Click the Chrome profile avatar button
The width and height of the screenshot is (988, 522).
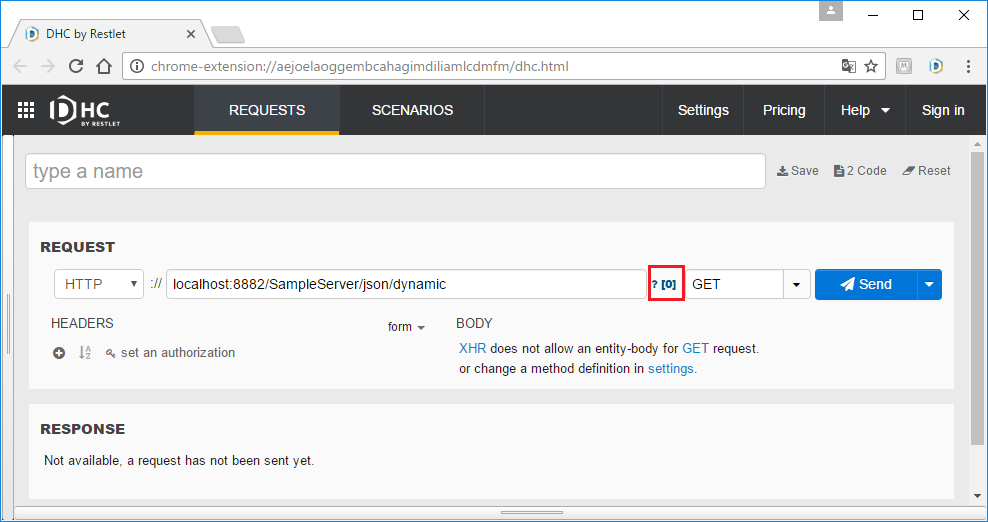831,11
